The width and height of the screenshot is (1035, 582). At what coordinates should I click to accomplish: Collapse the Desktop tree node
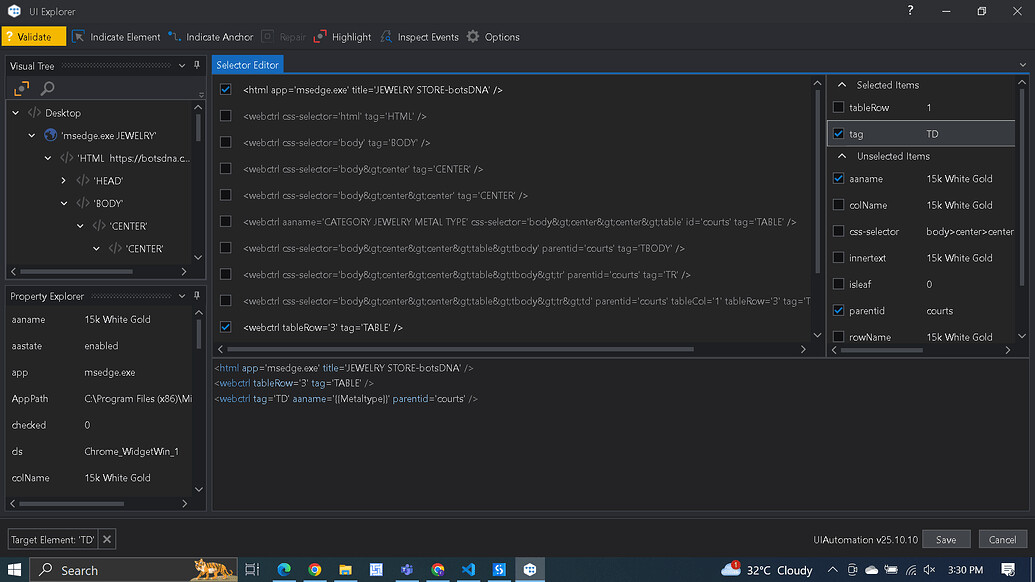[x=16, y=113]
